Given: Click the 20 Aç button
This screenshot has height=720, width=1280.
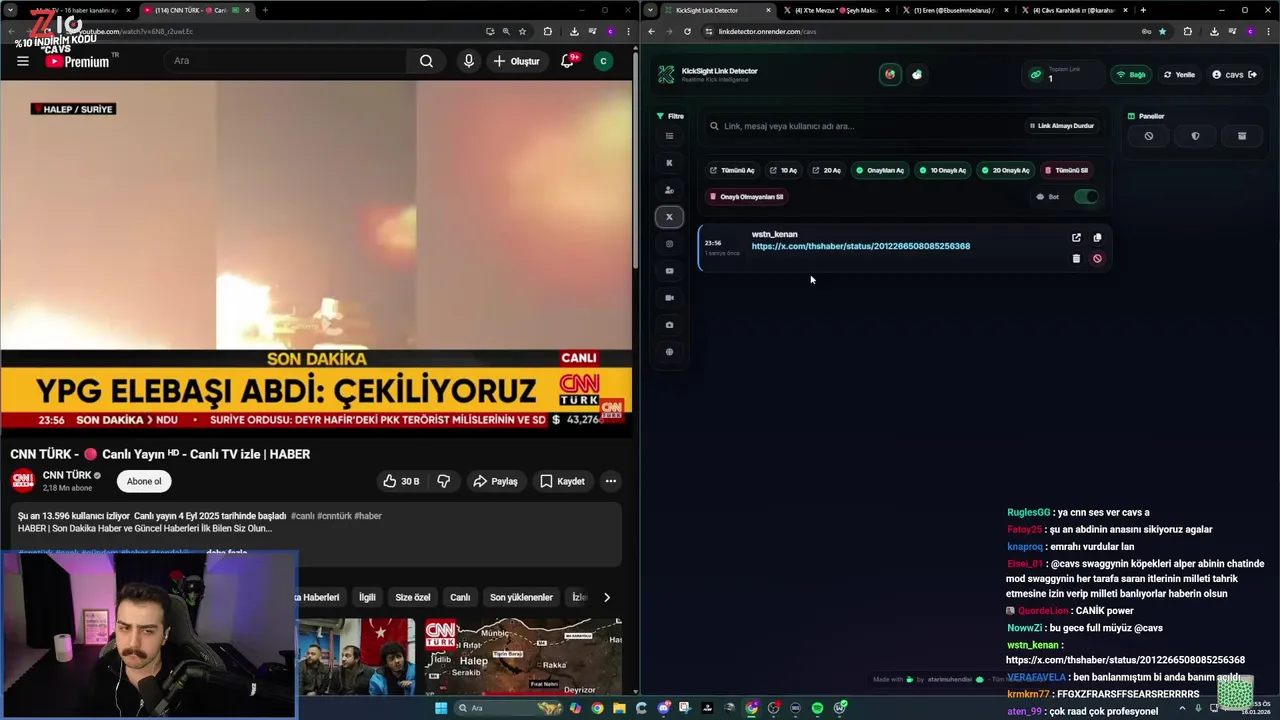Looking at the screenshot, I should click(x=826, y=170).
